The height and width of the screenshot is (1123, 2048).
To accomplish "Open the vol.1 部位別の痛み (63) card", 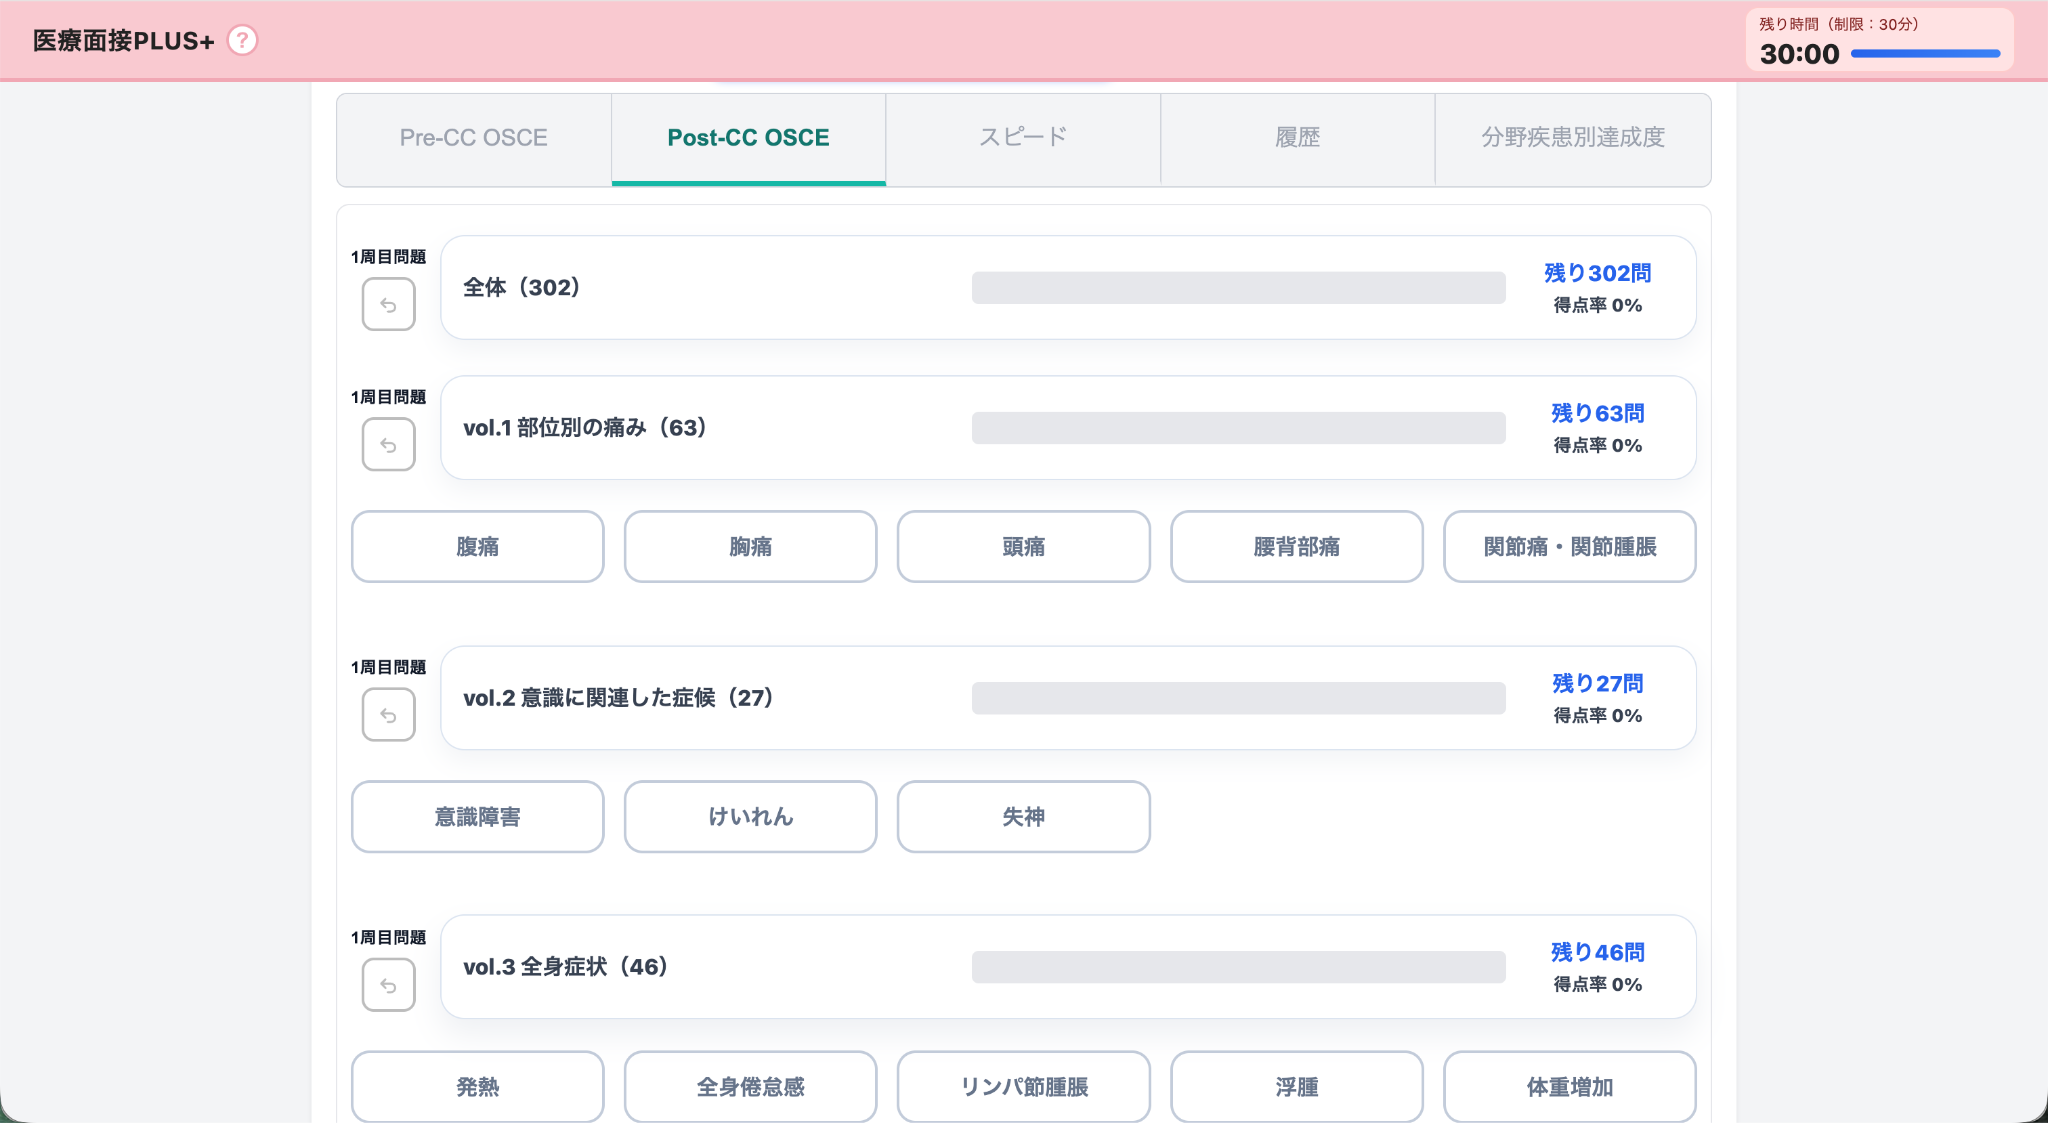I will (x=1068, y=428).
